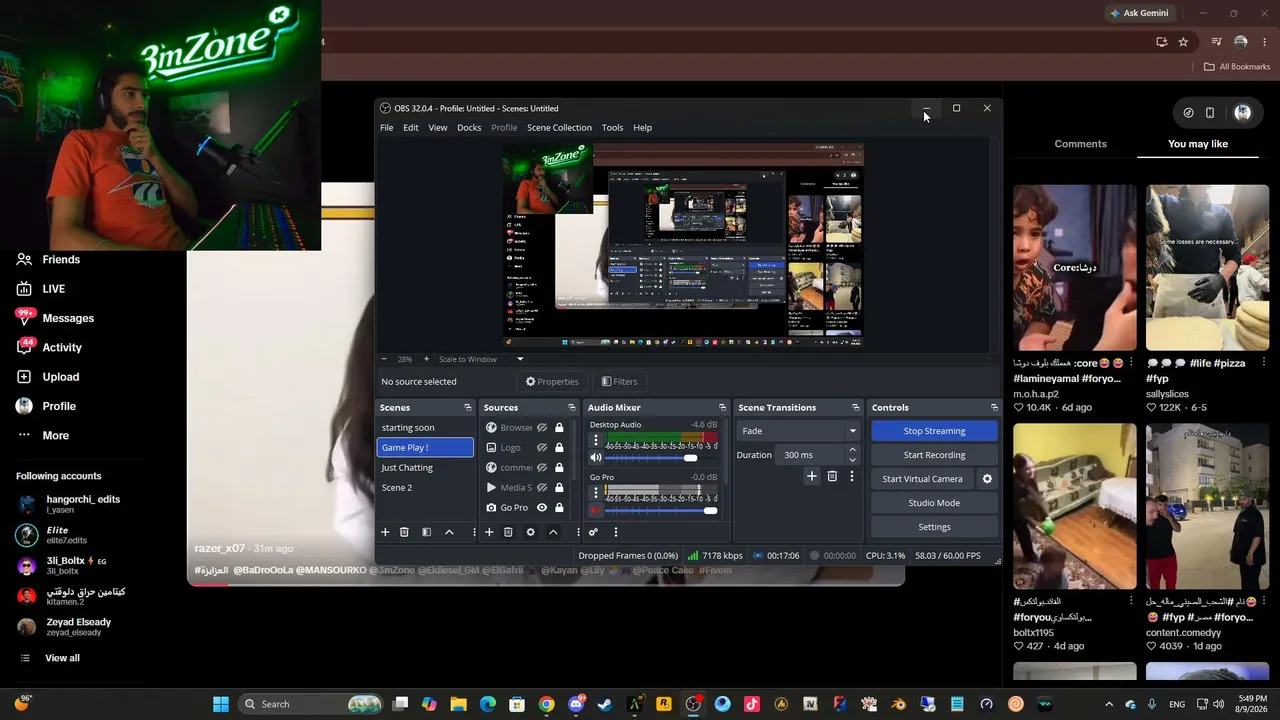Unlock the Logo source
1280x720 pixels.
[559, 448]
